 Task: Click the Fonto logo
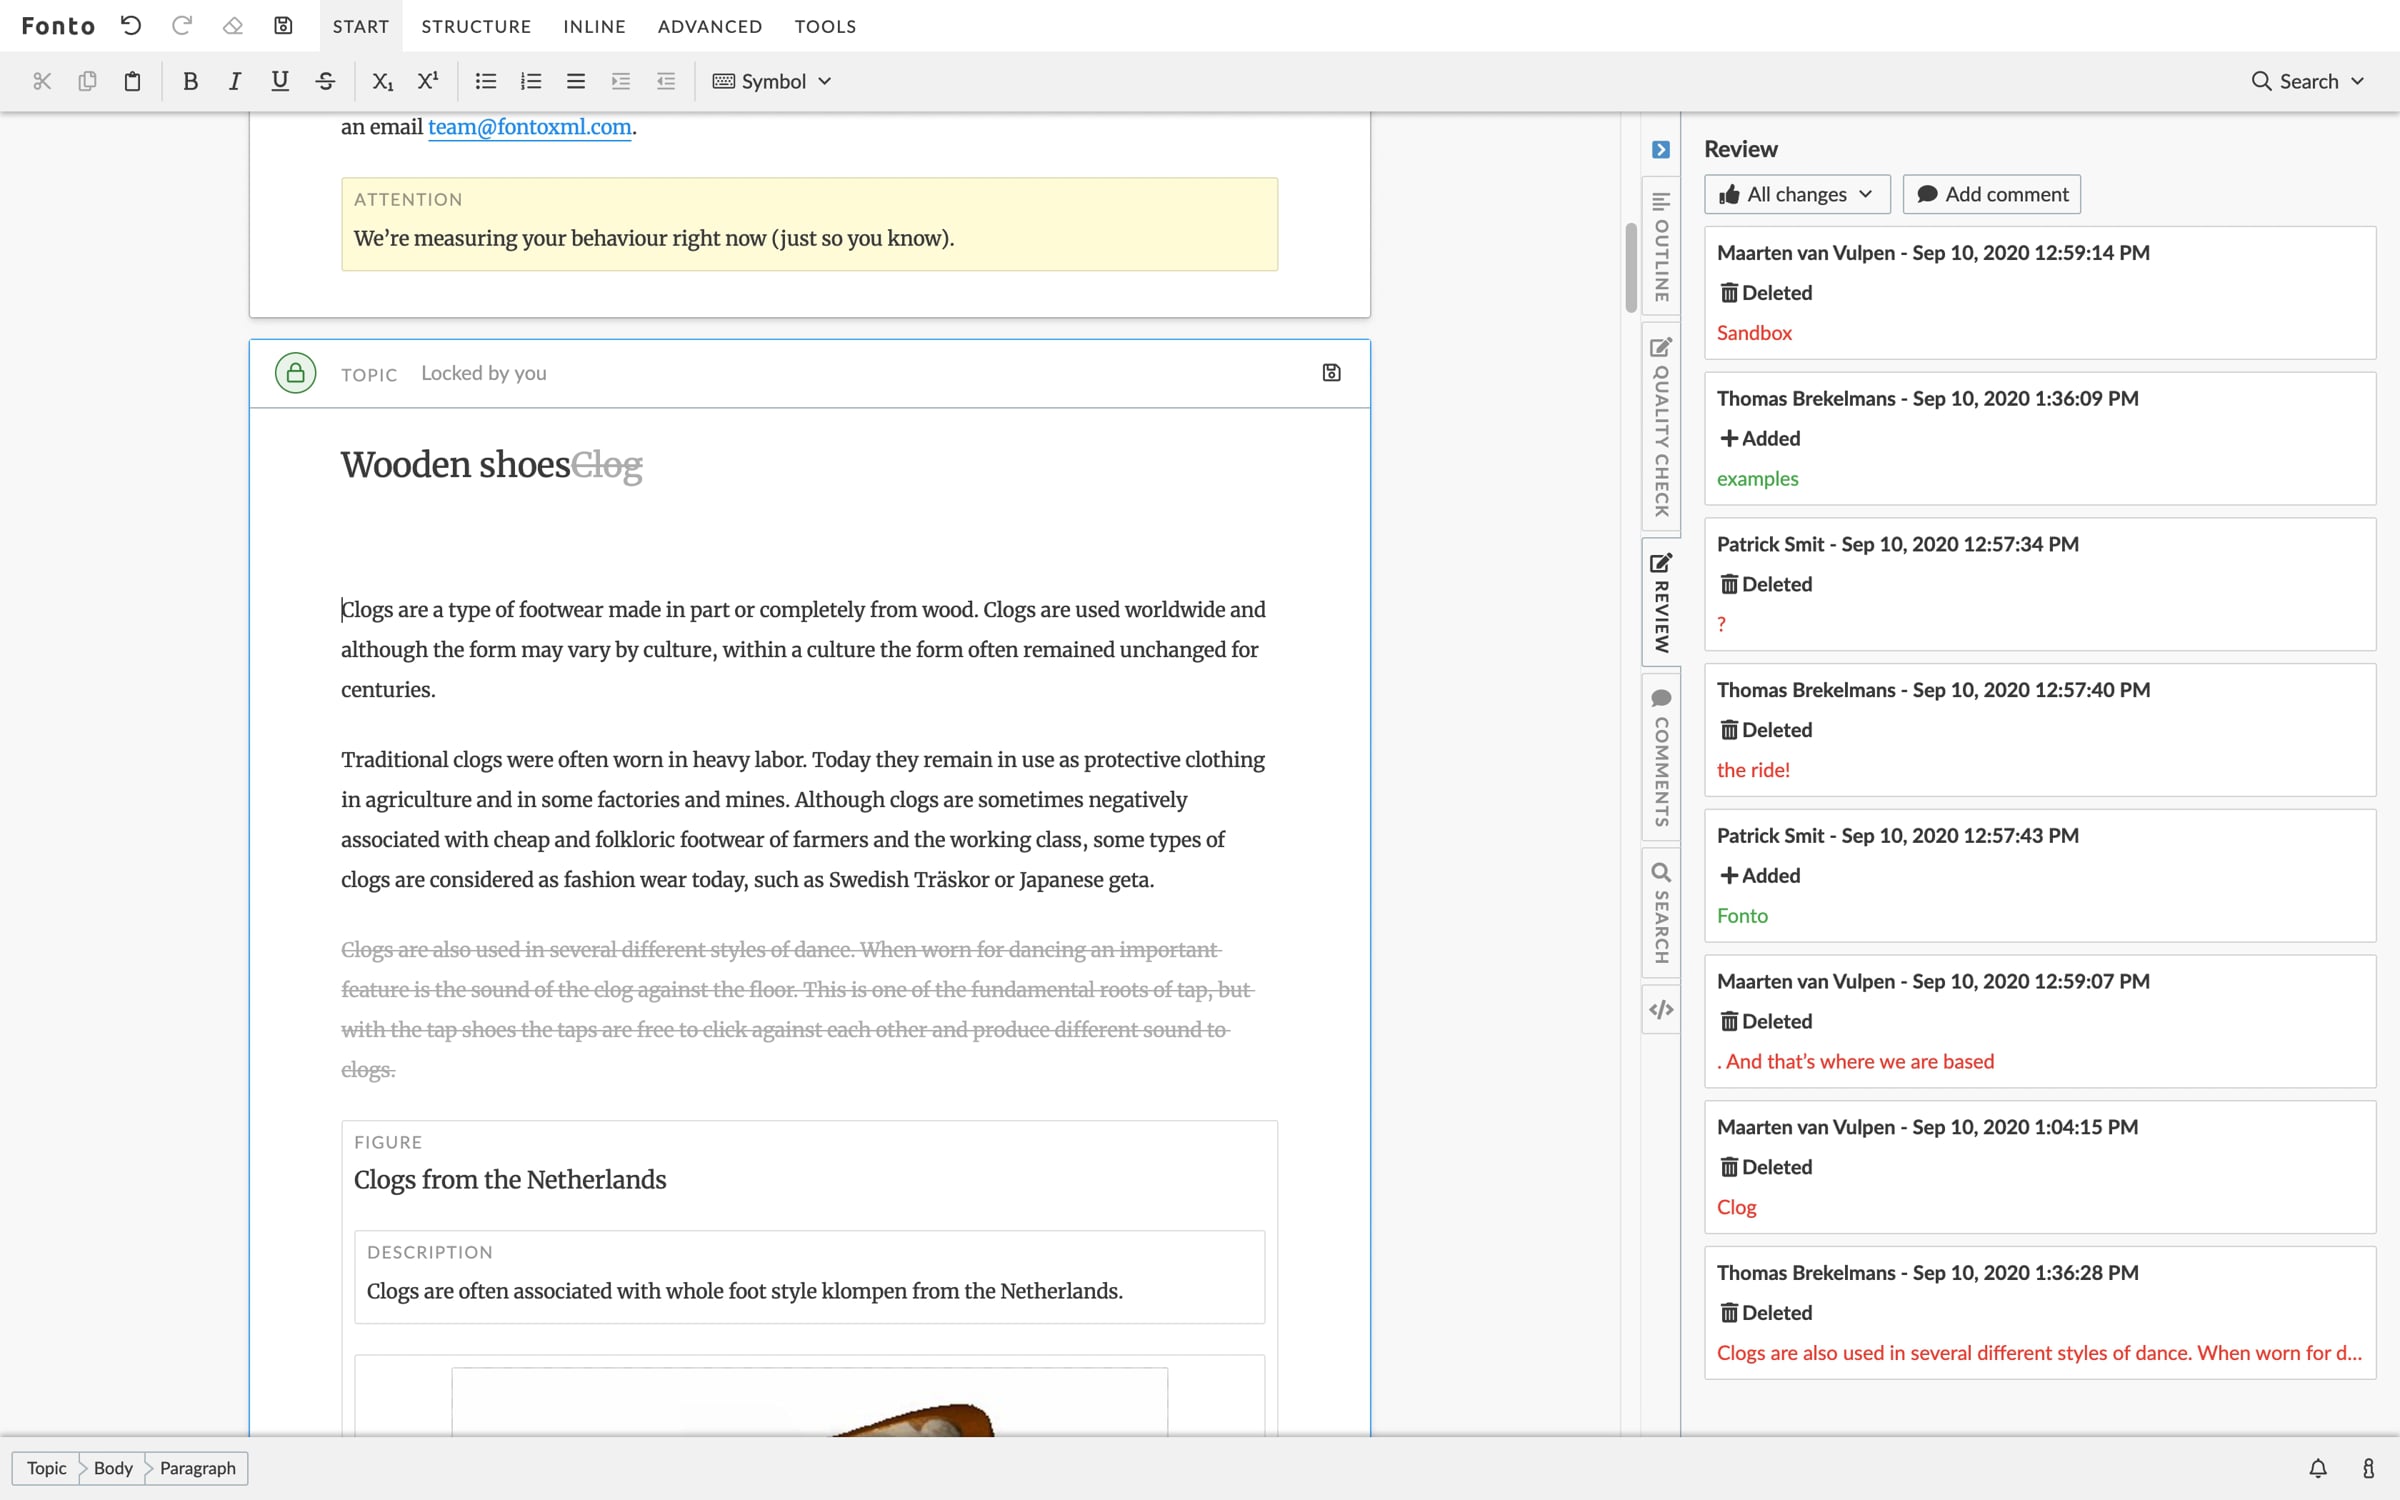point(58,26)
